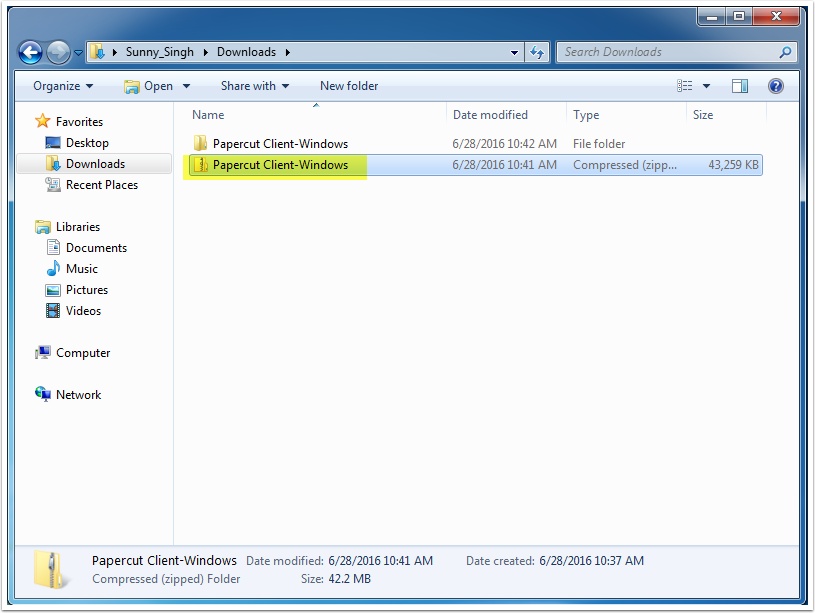Click the Network globe icon
The height and width of the screenshot is (613, 815).
pos(43,394)
